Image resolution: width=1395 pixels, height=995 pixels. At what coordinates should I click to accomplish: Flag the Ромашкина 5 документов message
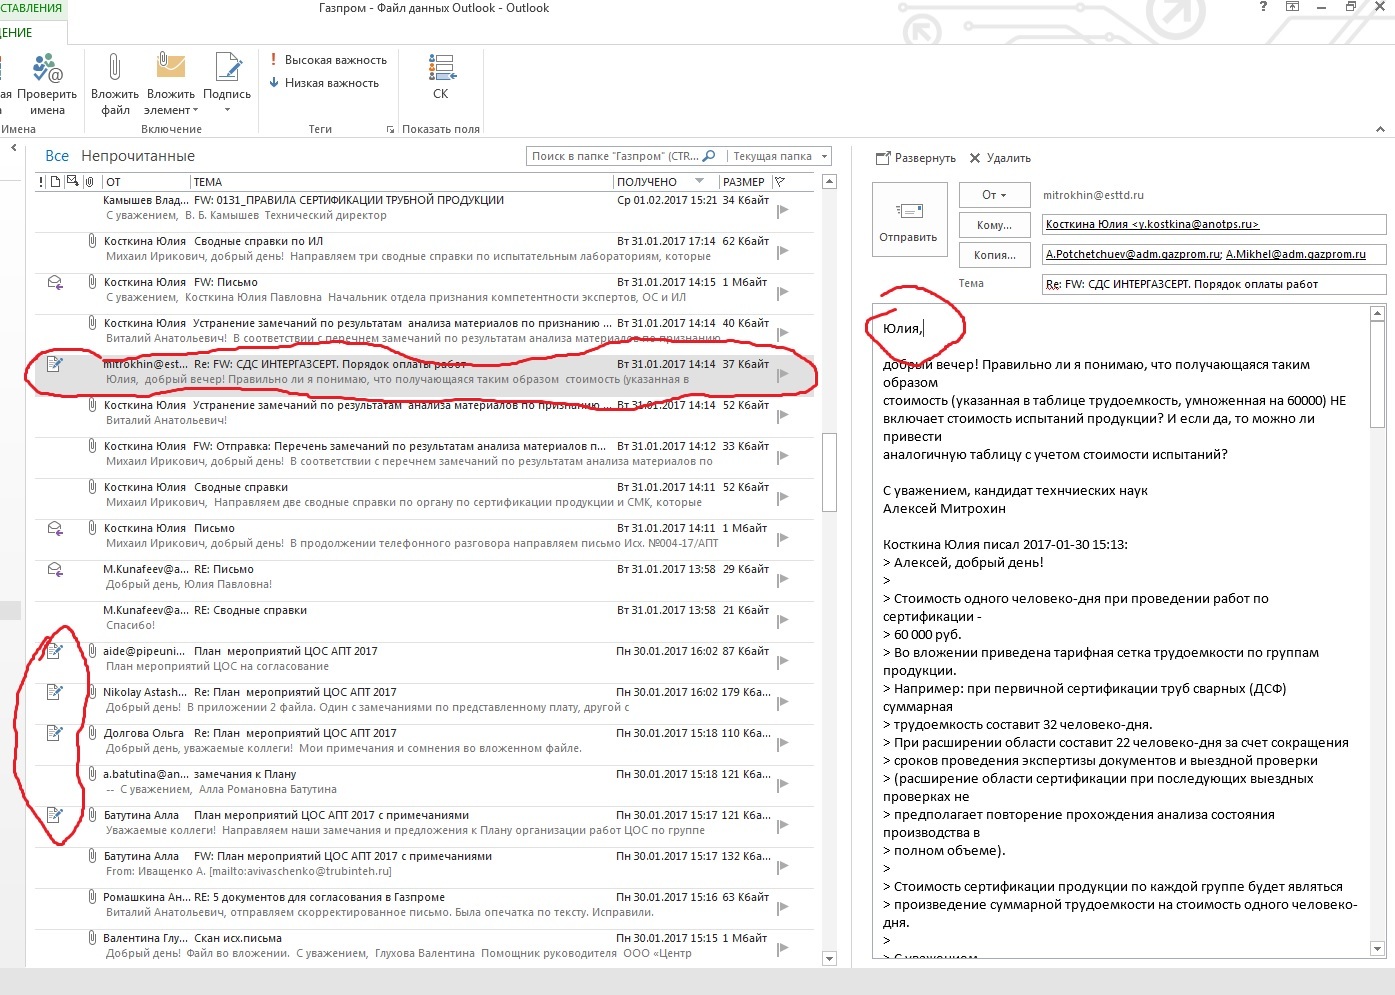[x=782, y=907]
